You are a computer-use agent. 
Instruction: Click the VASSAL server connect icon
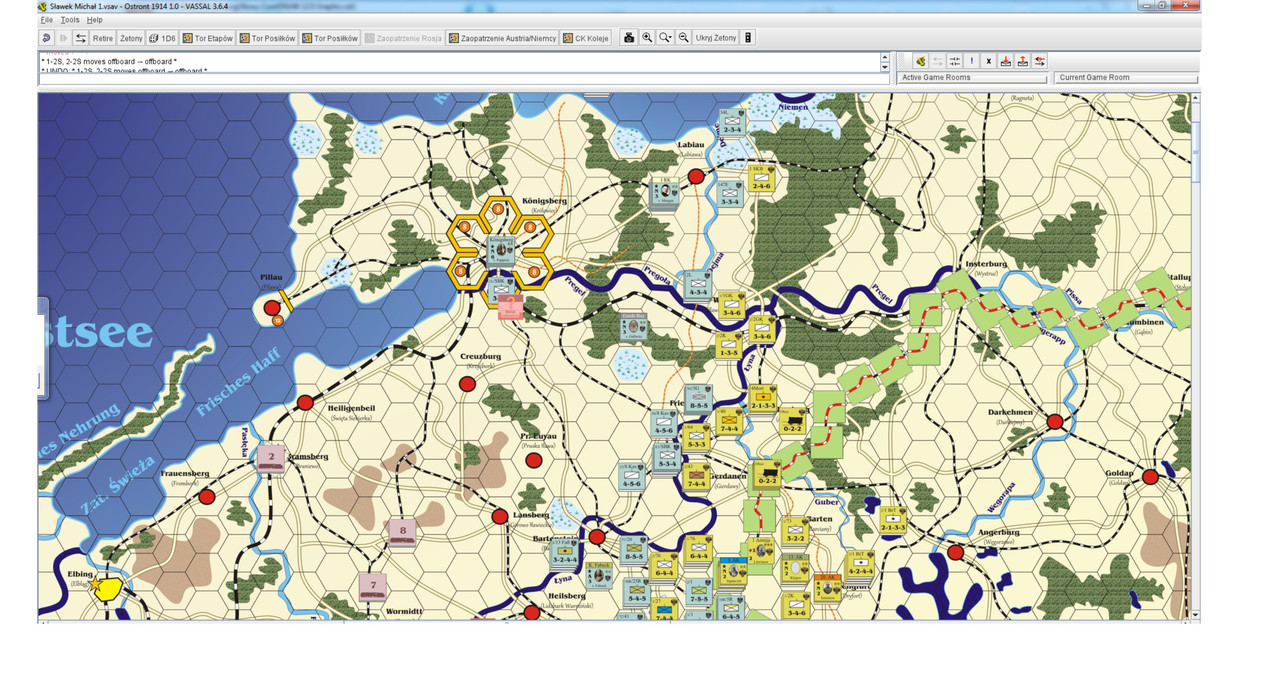point(920,61)
